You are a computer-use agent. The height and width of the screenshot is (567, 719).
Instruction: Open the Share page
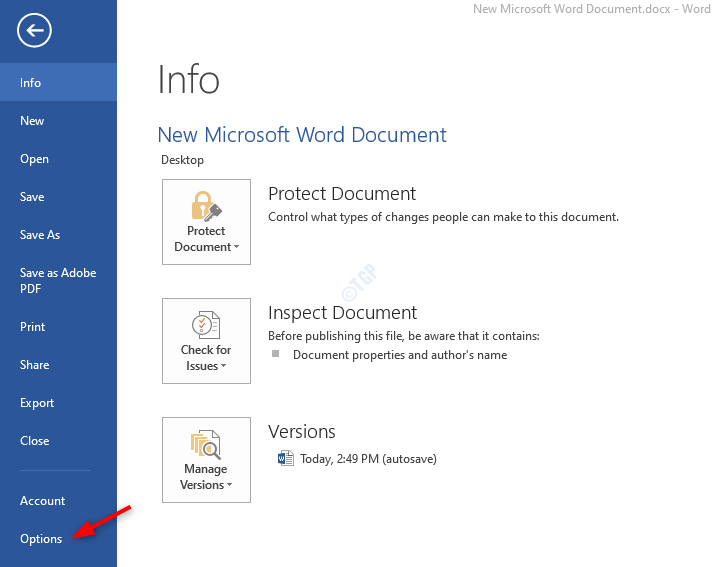point(58,365)
